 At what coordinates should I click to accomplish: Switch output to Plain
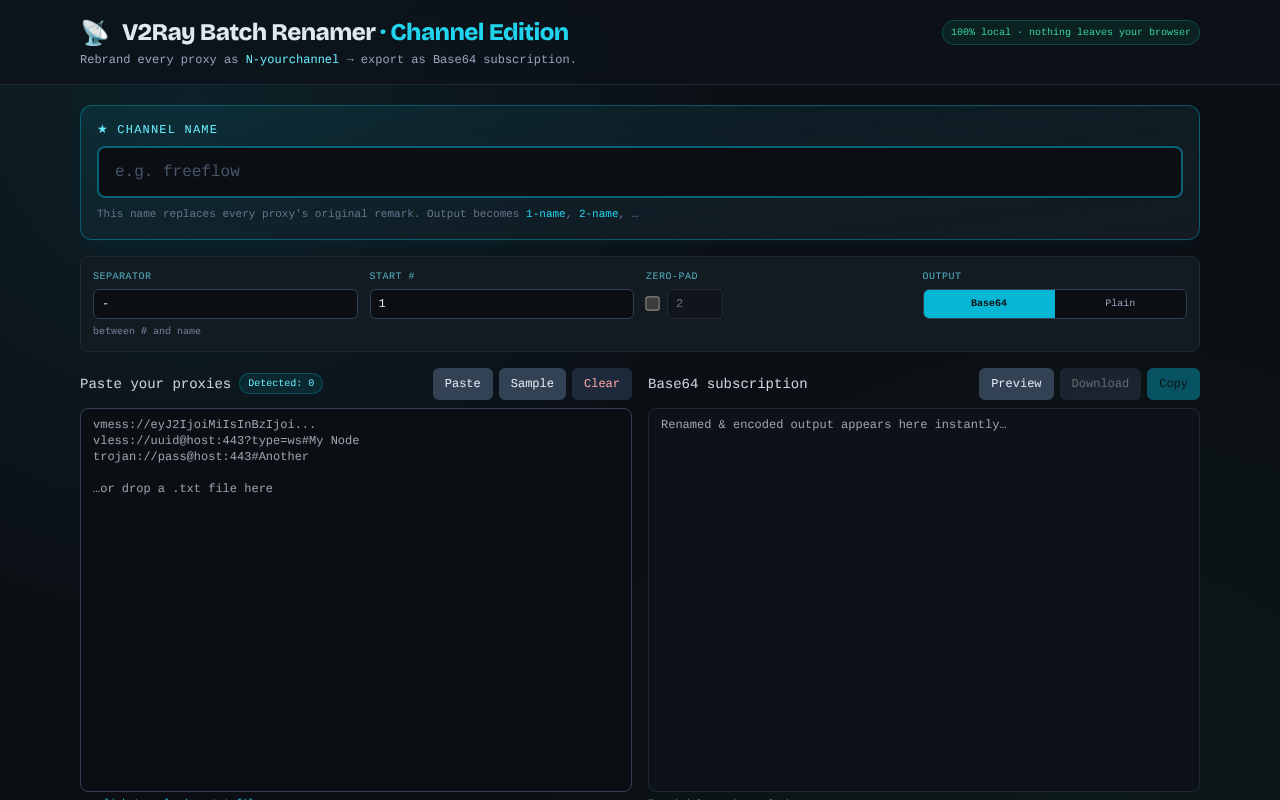tap(1120, 304)
